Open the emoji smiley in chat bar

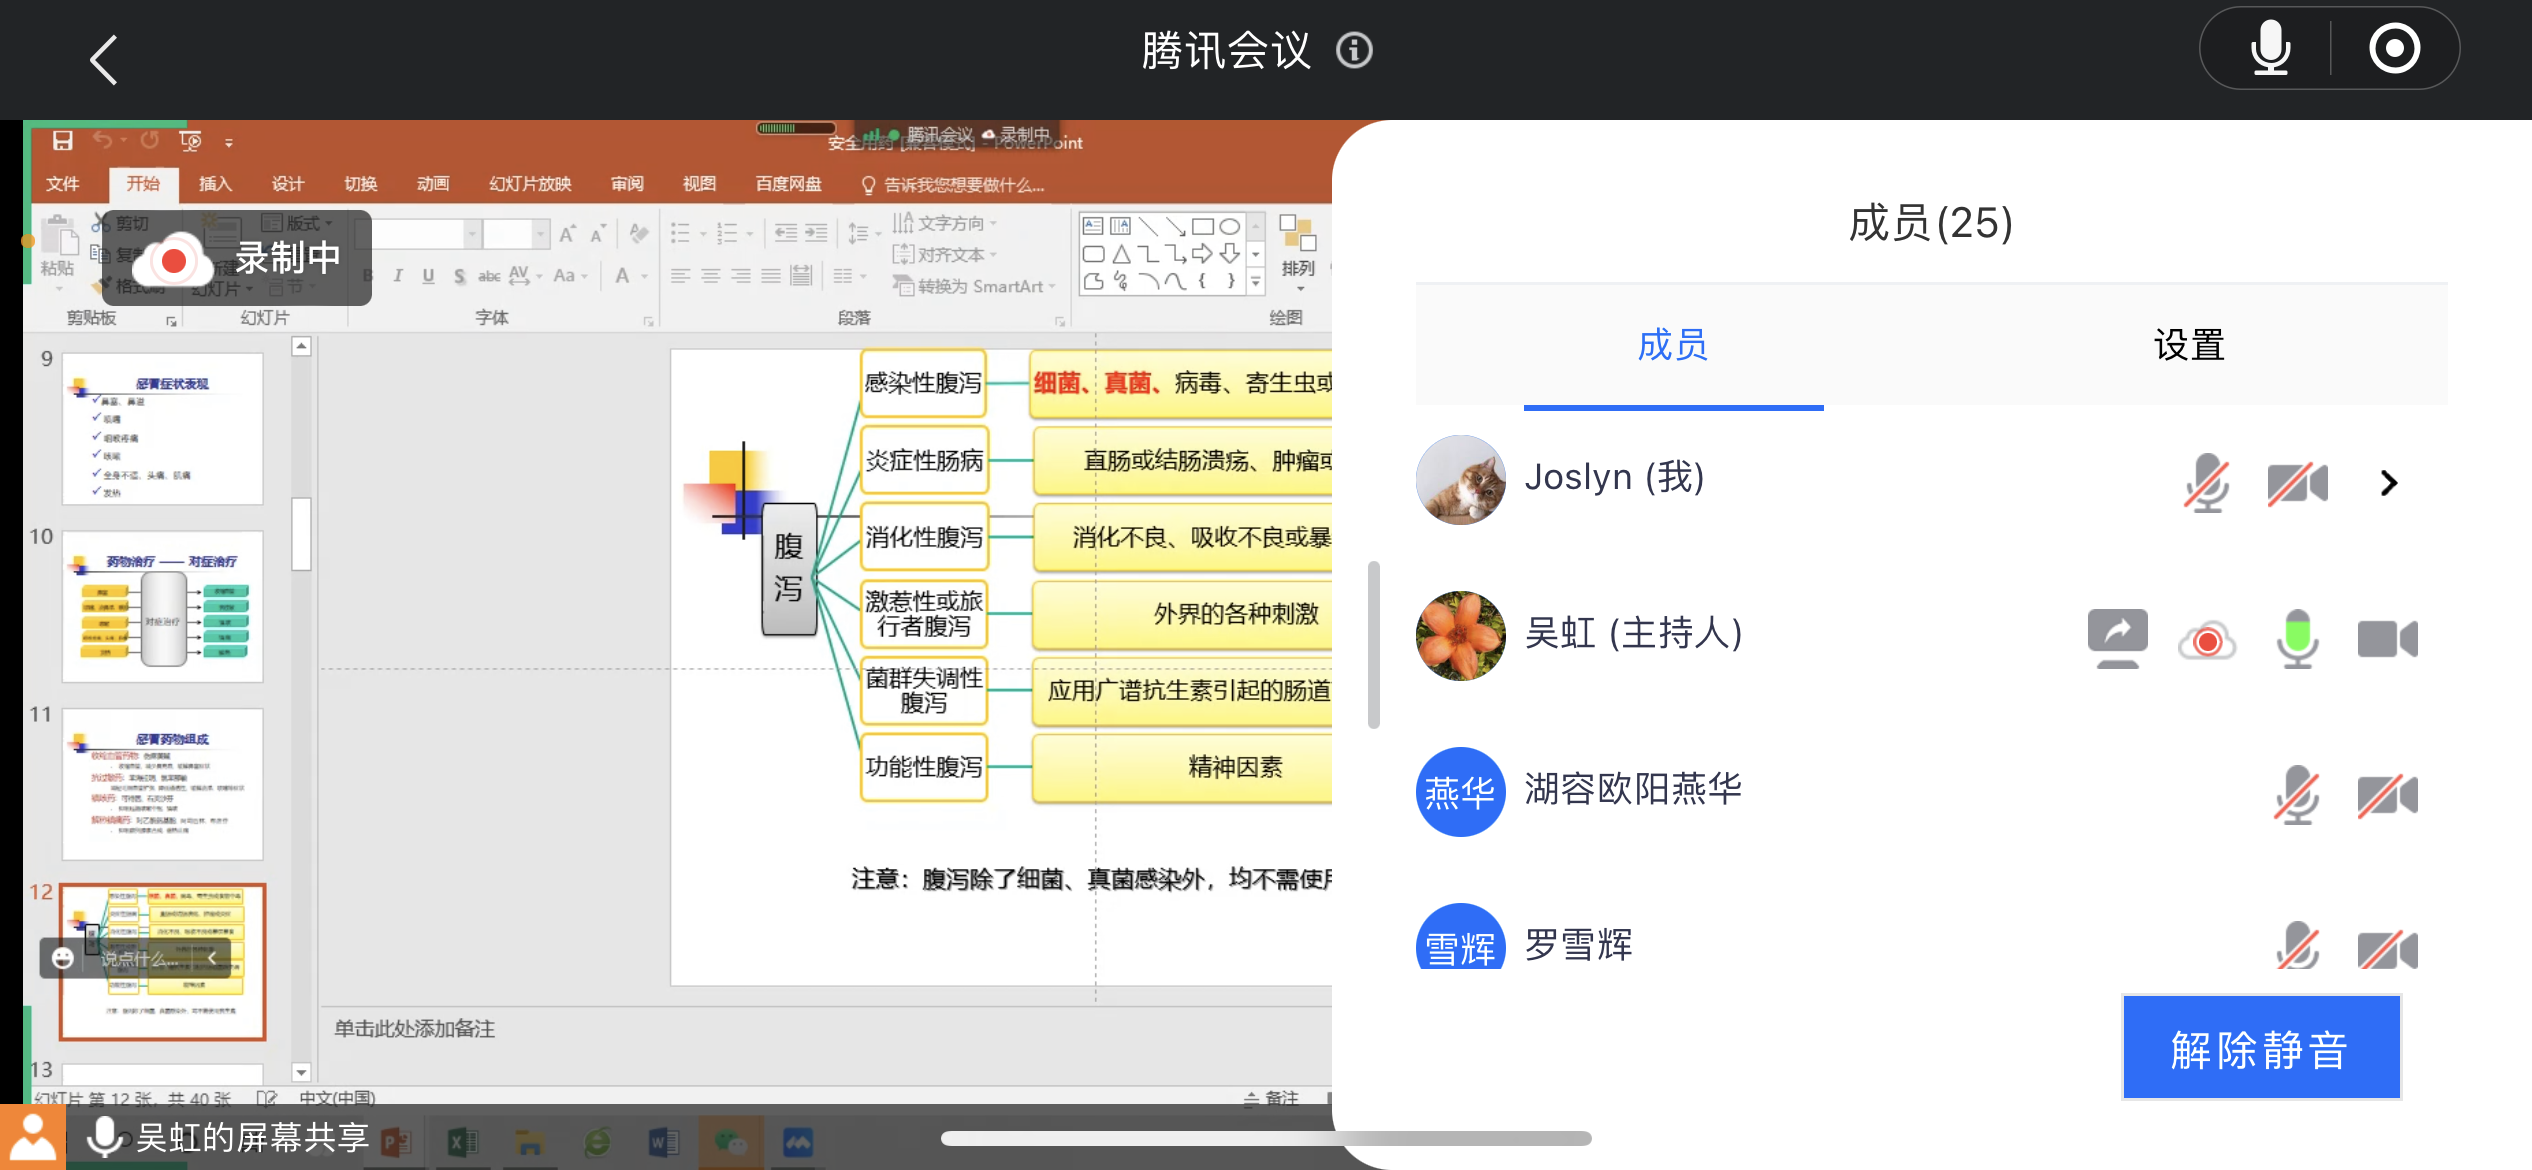63,958
